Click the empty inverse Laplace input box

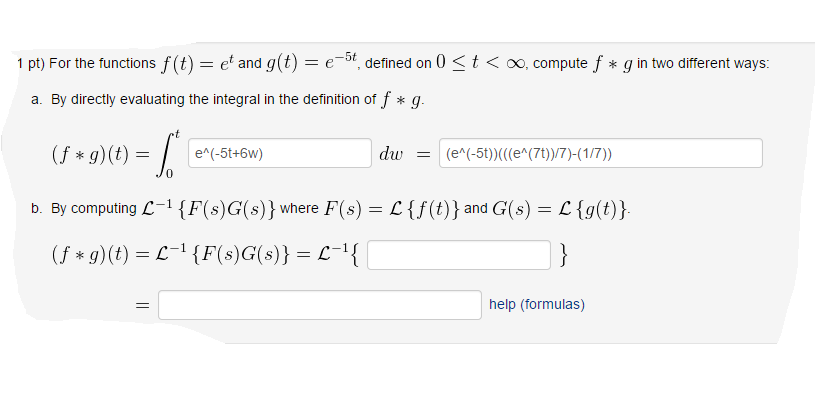click(459, 255)
